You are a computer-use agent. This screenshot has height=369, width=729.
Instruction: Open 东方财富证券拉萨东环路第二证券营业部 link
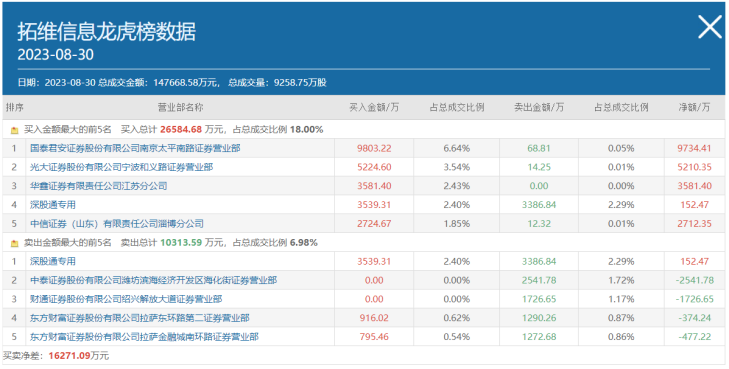[140, 318]
